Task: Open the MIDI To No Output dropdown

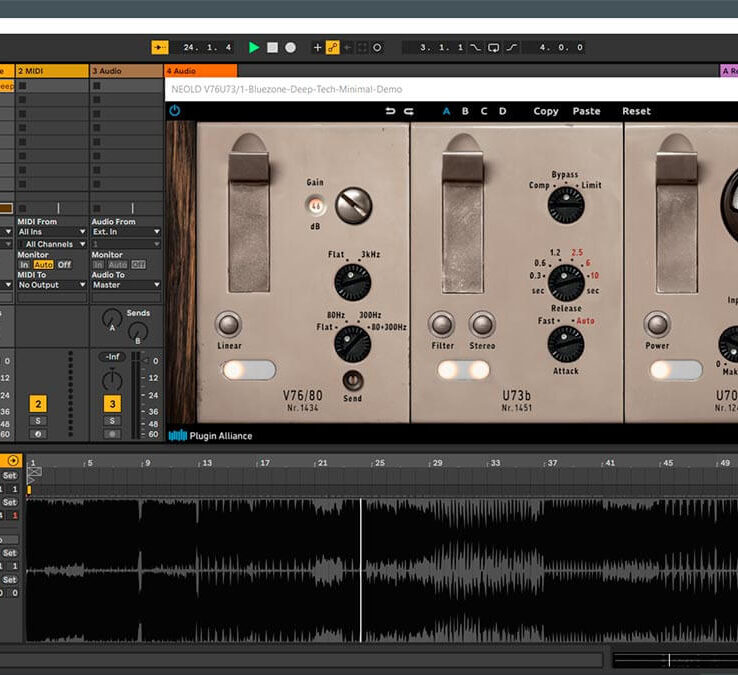Action: 52,285
